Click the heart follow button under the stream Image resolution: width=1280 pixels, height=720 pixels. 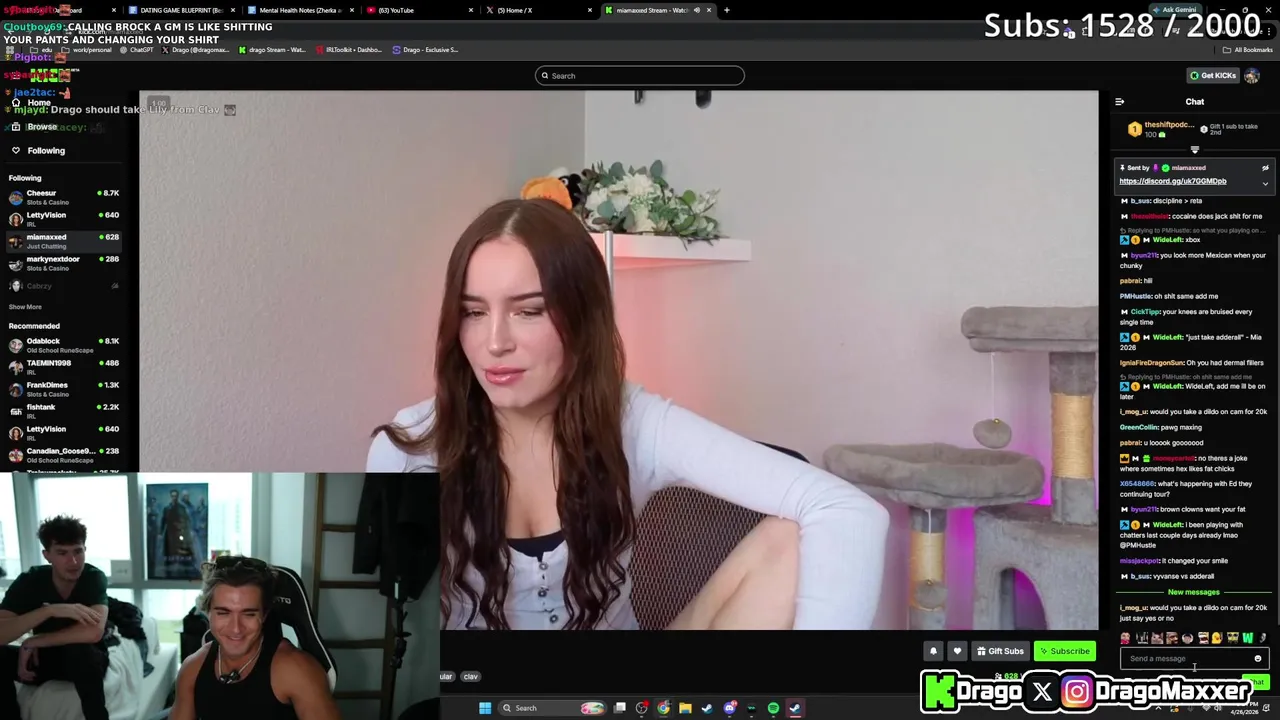(957, 651)
